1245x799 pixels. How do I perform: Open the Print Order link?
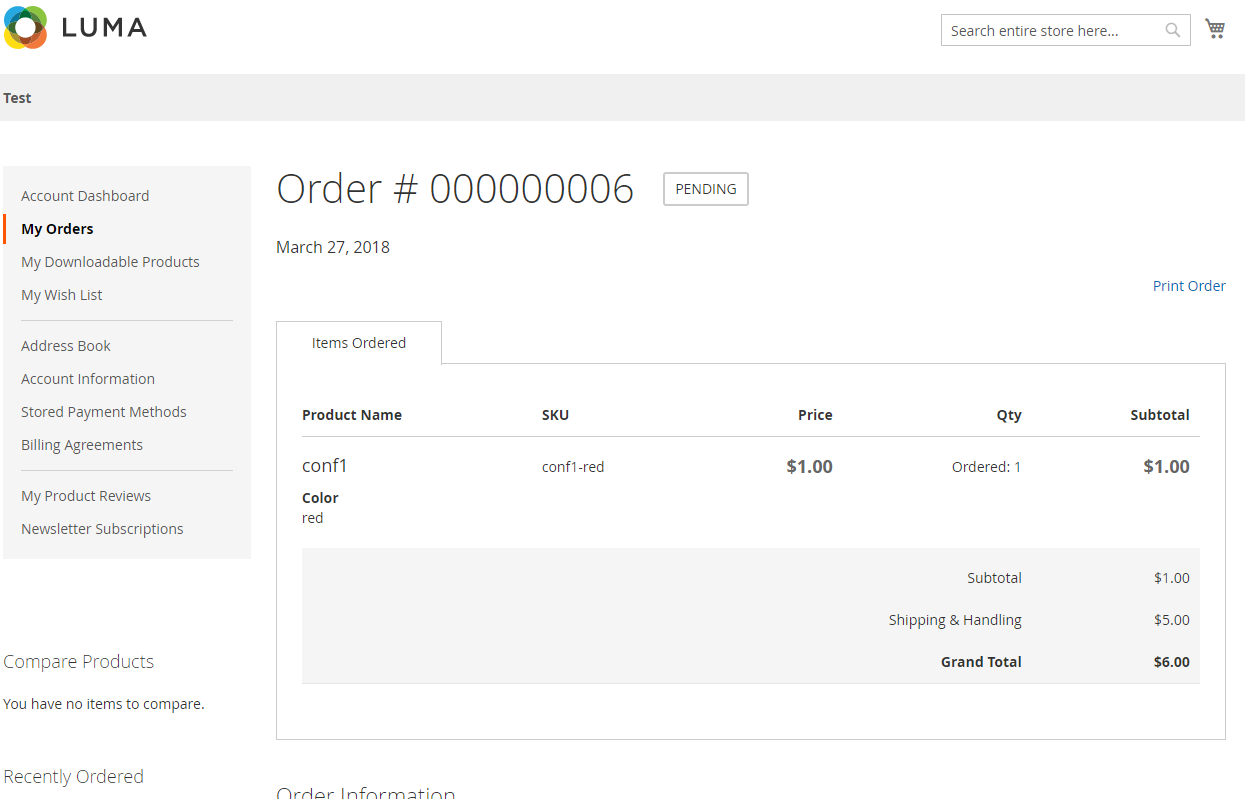click(x=1189, y=286)
